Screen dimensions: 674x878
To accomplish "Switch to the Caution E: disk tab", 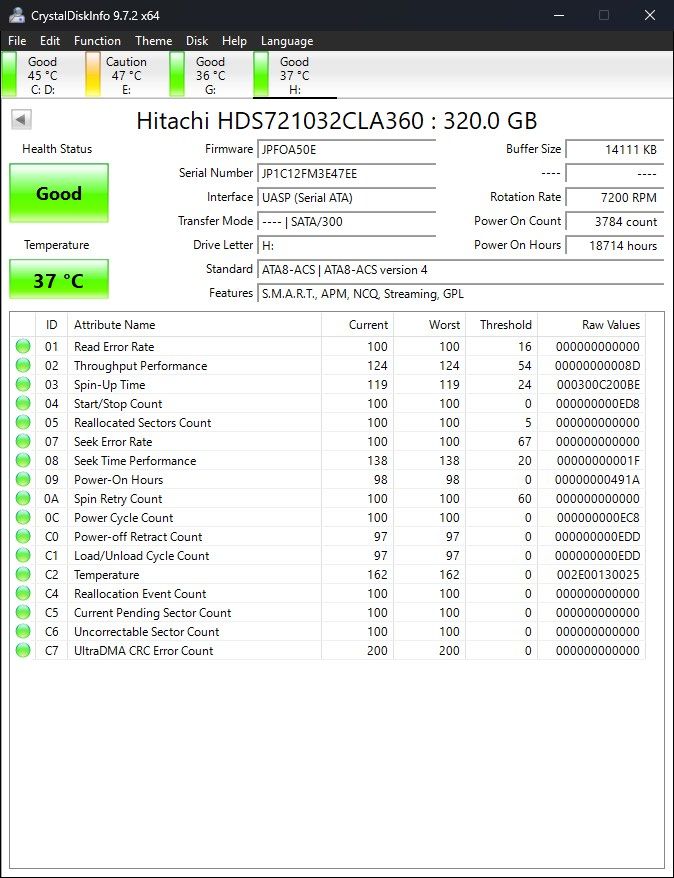I will tap(127, 75).
